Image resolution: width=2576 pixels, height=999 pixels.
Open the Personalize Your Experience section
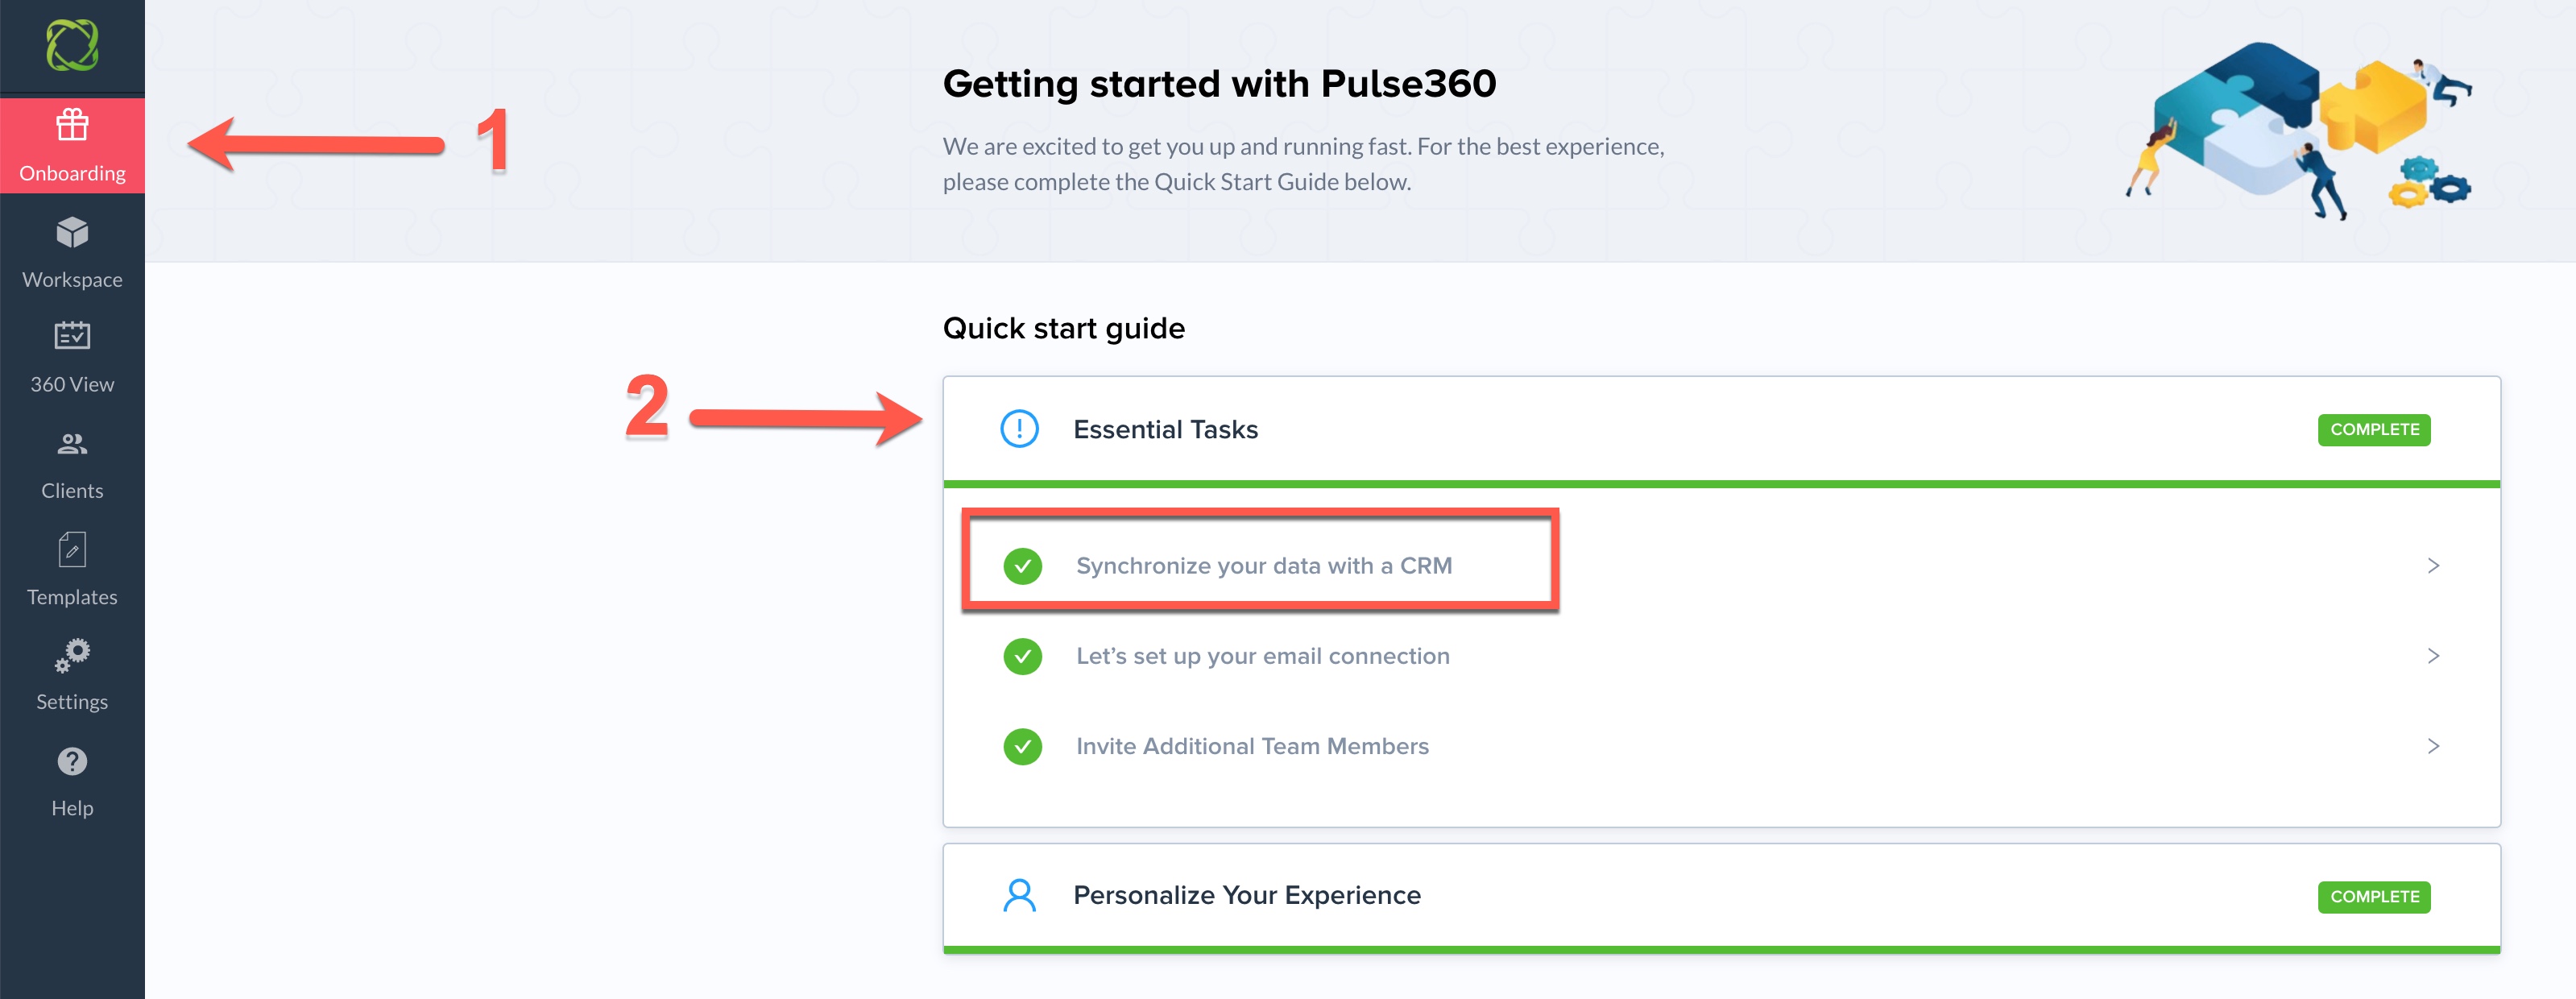pos(1246,895)
